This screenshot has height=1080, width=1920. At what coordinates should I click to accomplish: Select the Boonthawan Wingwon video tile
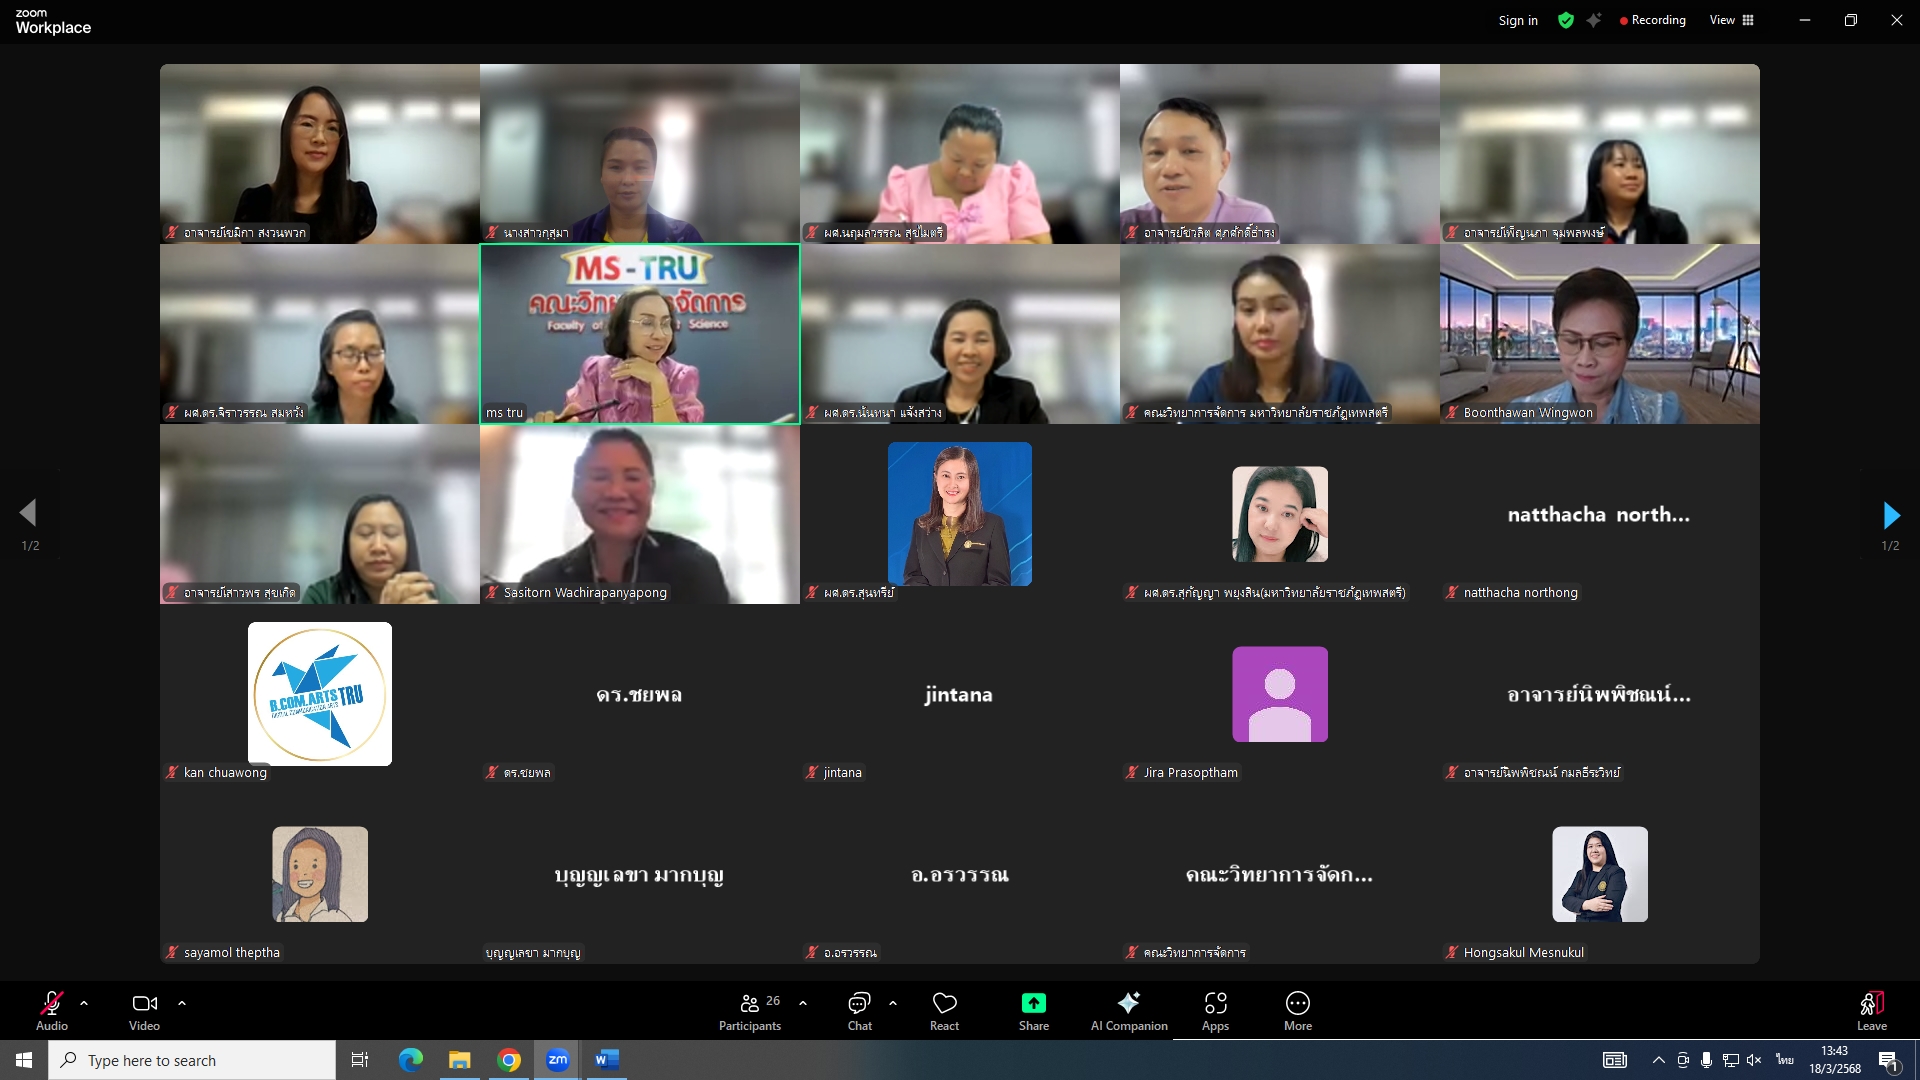[1599, 334]
